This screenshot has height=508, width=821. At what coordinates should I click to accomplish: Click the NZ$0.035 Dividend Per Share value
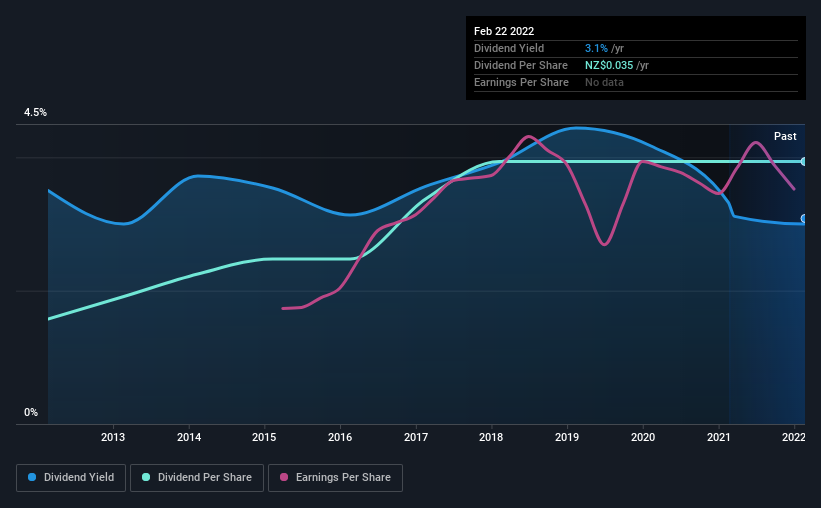(609, 65)
